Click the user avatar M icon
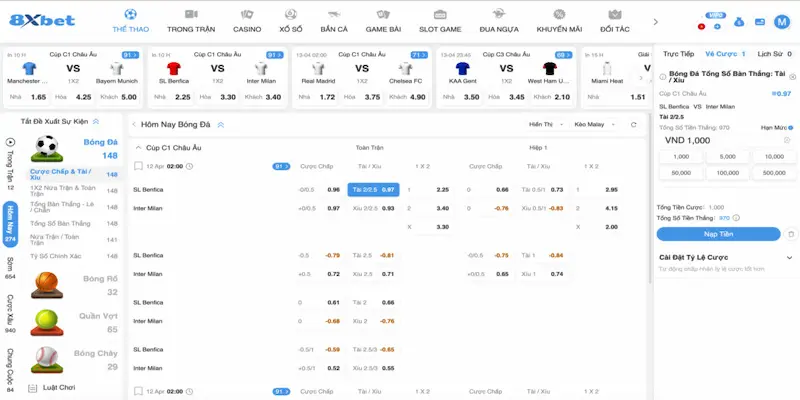 783,22
